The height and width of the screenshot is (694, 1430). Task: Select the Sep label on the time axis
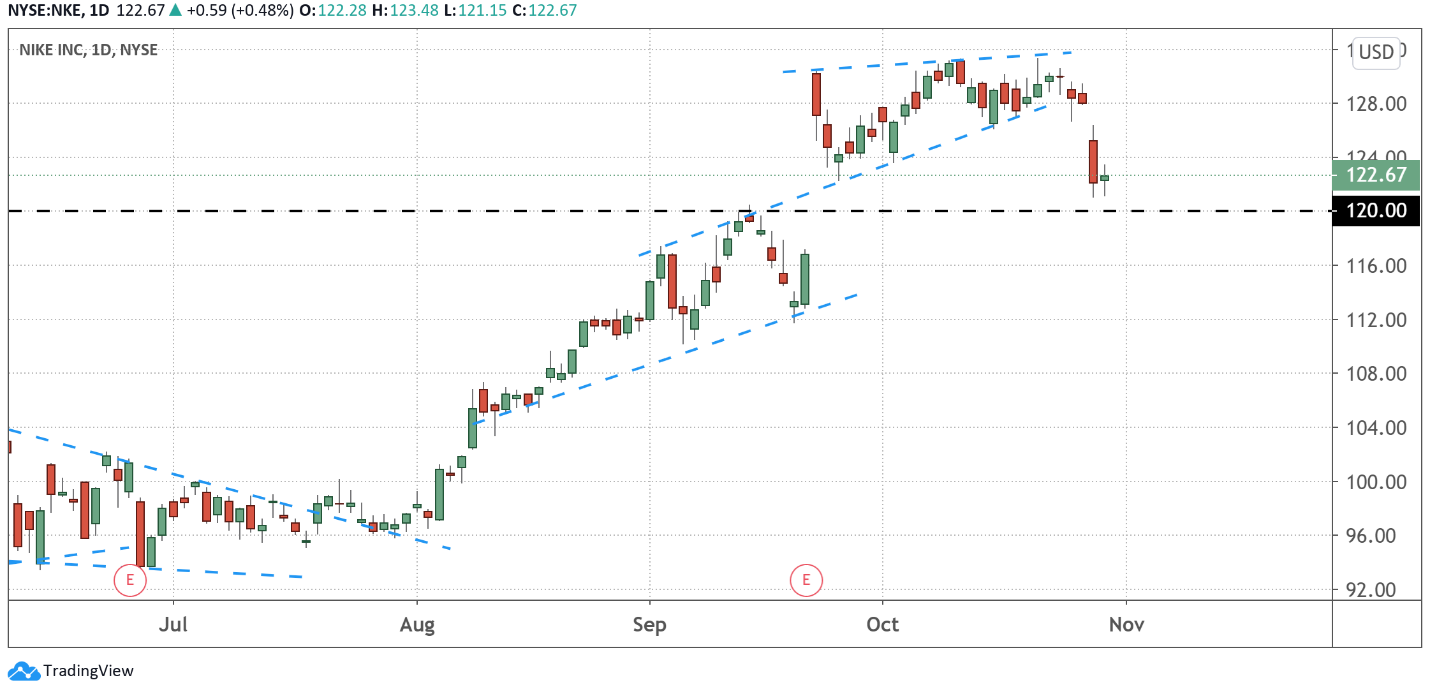click(650, 625)
